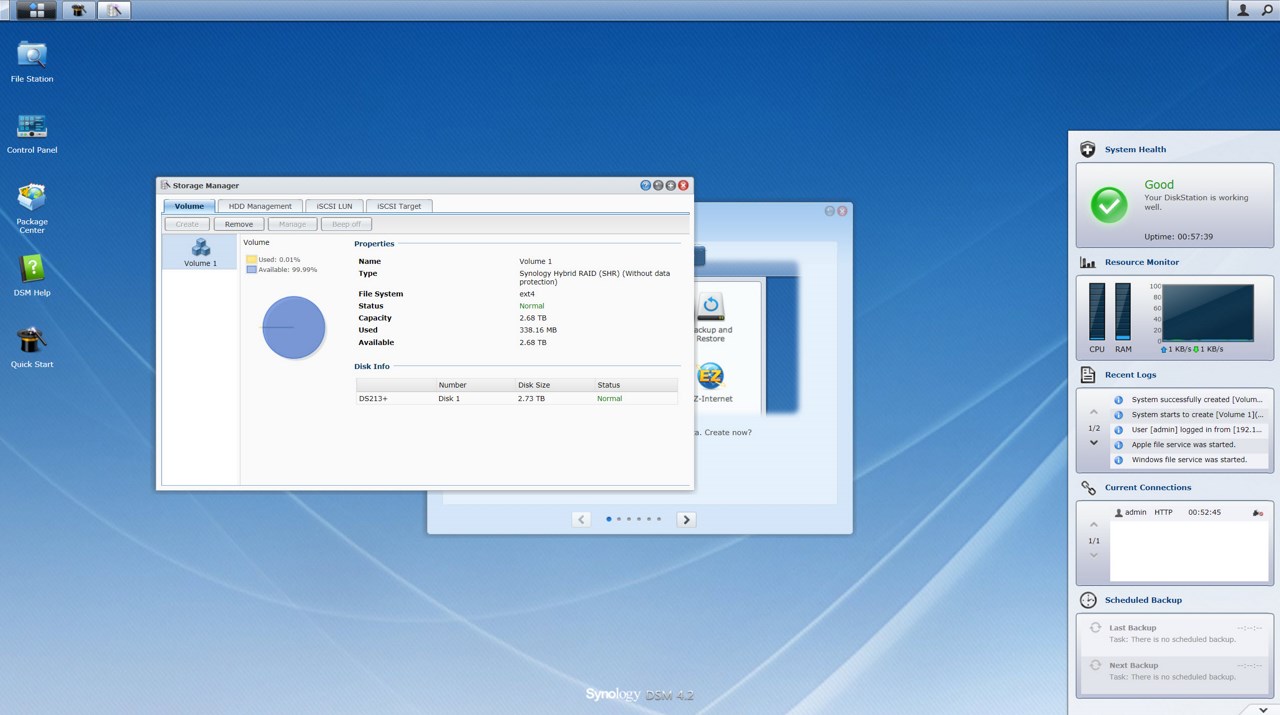Launch Package Center desktop icon
The image size is (1280, 715).
32,208
